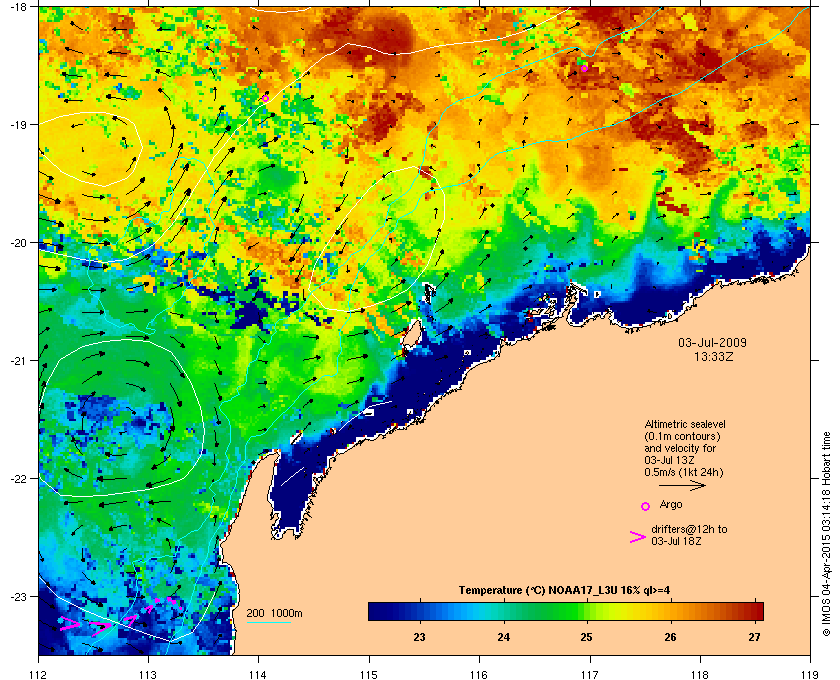
Task: Click latitude axis label -19
Action: point(17,125)
